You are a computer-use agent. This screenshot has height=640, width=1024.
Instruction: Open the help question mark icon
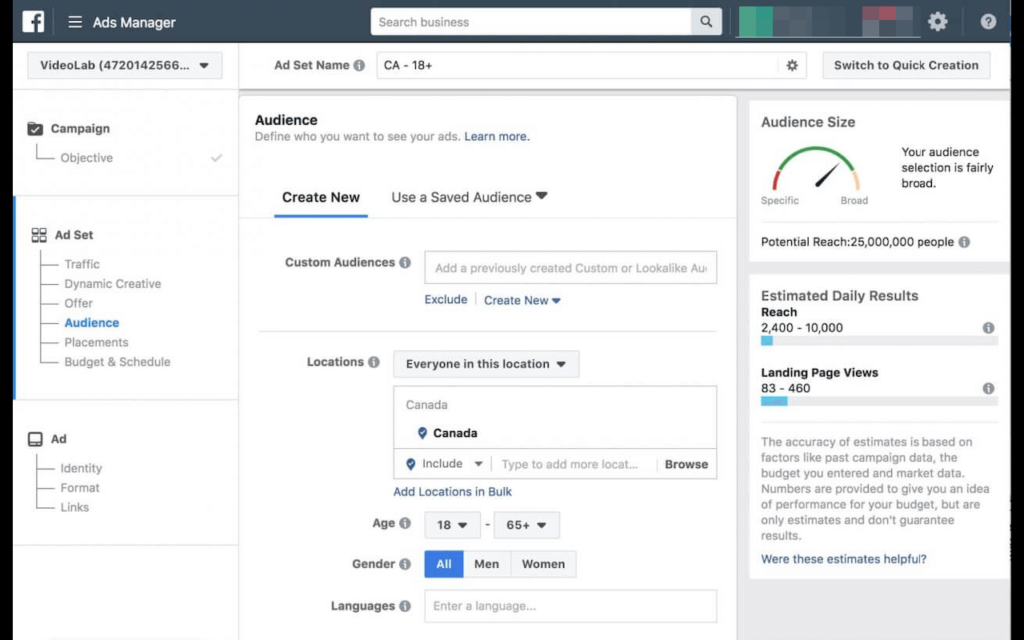[x=988, y=22]
